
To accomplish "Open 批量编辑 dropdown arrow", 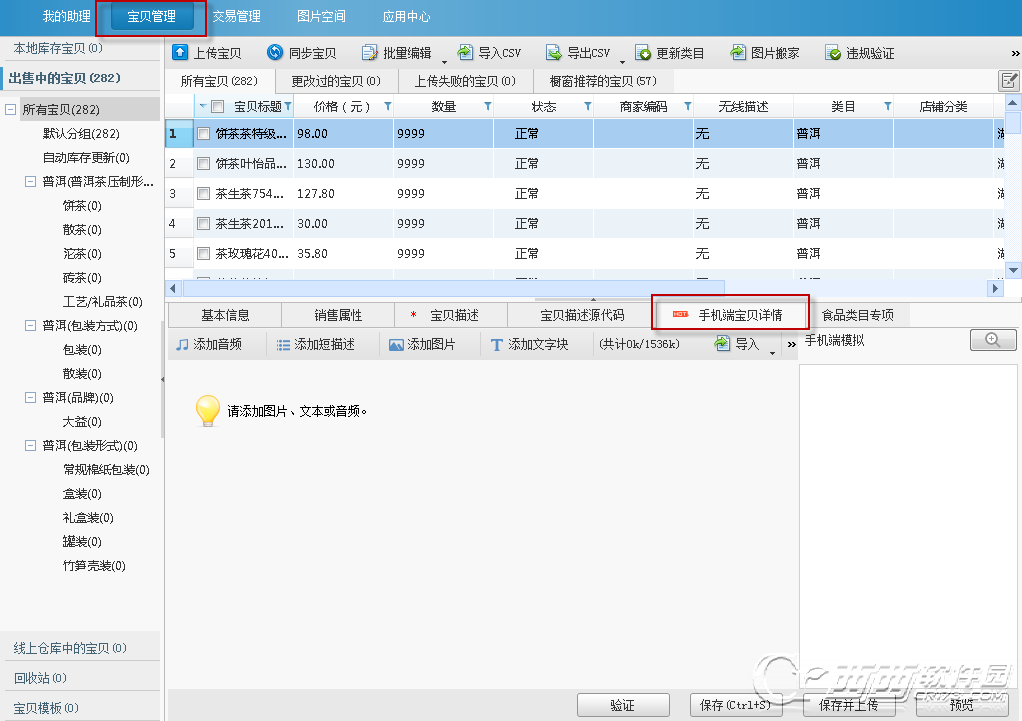I will [445, 62].
